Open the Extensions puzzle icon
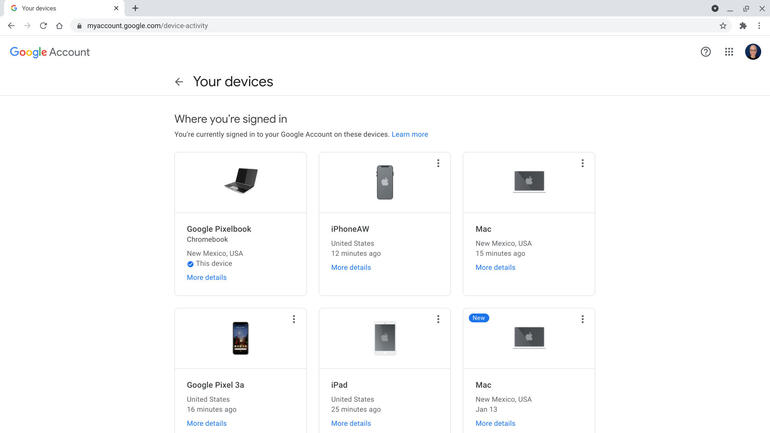 pyautogui.click(x=742, y=26)
